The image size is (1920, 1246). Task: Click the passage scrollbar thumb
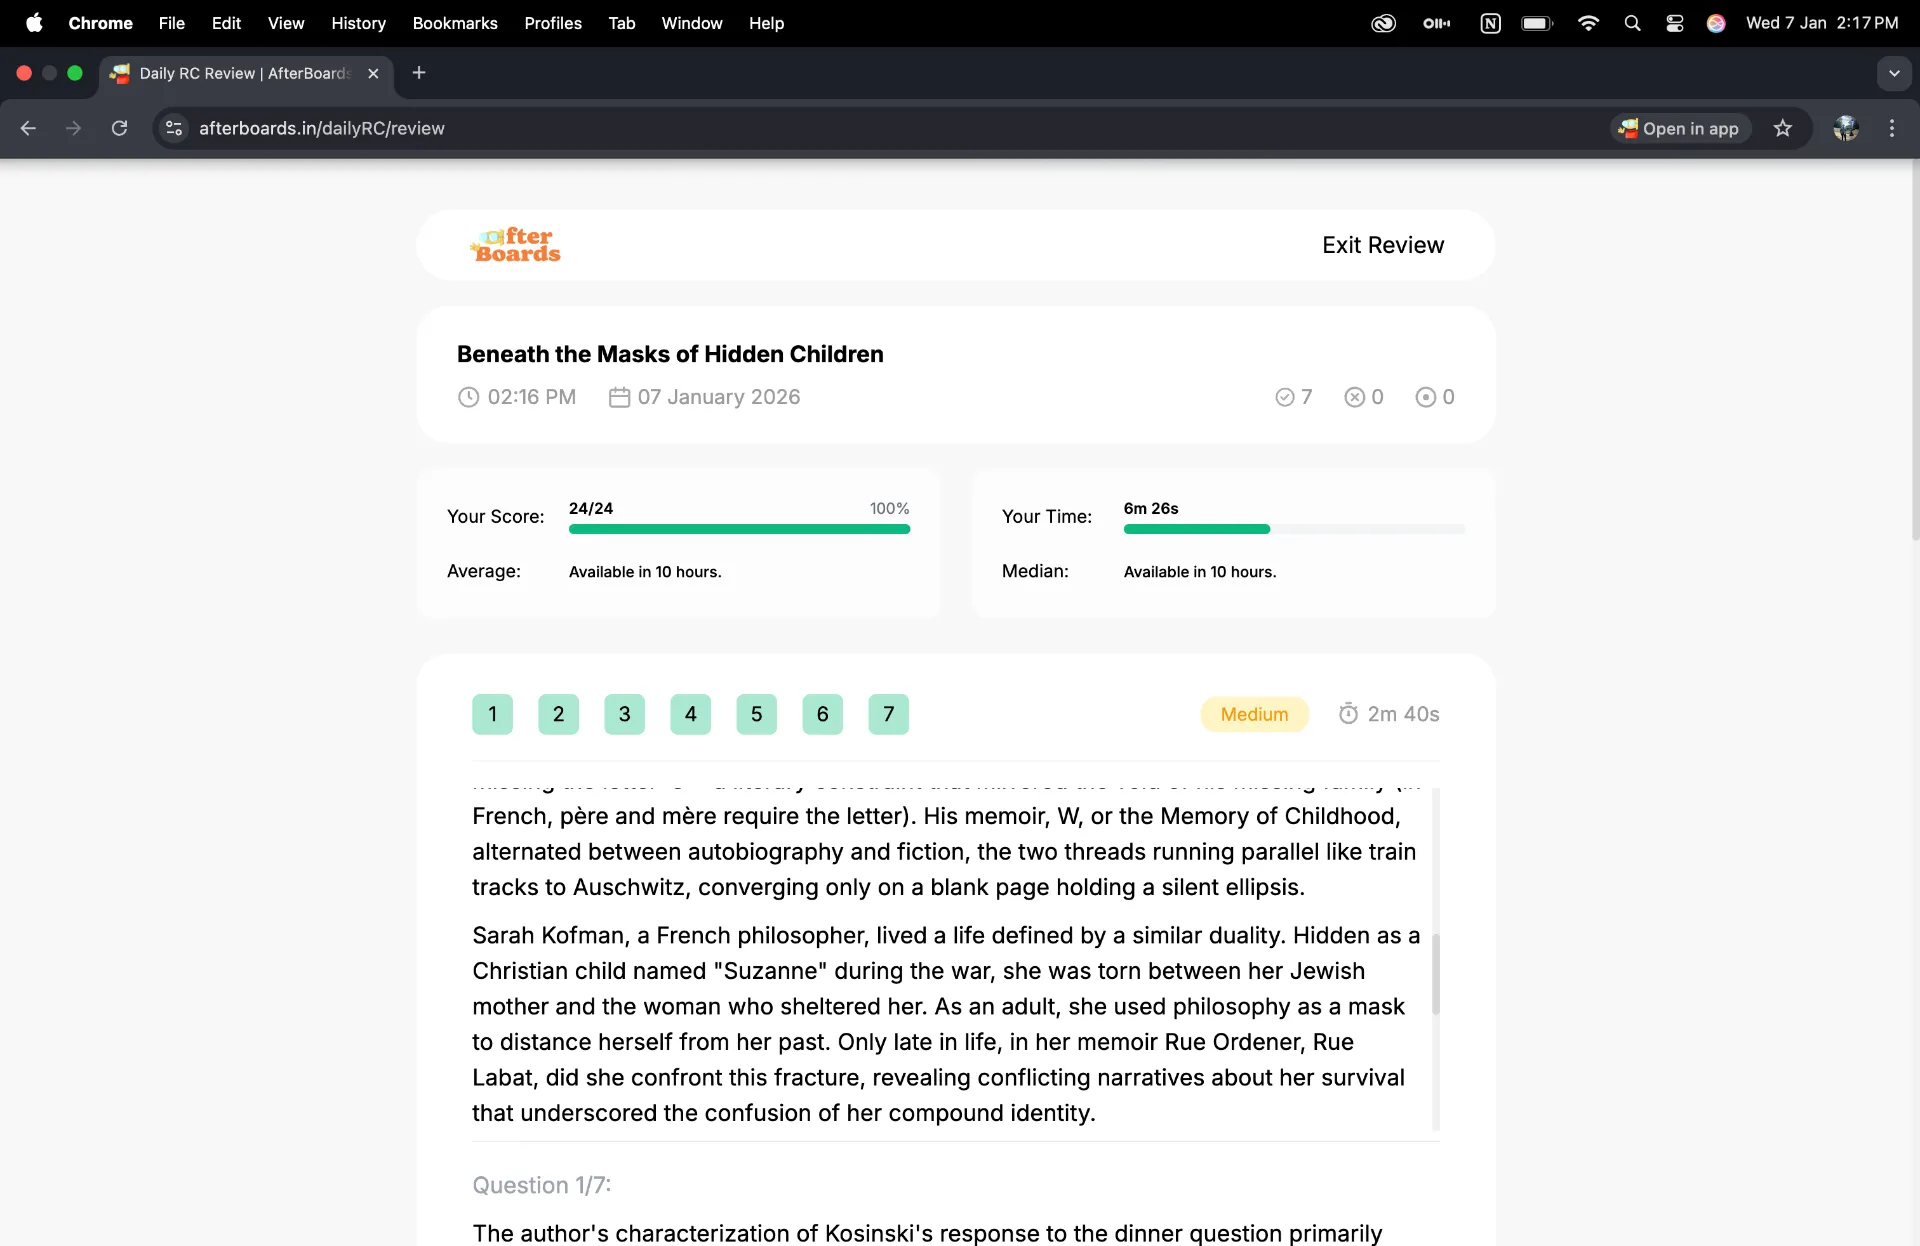(1436, 974)
